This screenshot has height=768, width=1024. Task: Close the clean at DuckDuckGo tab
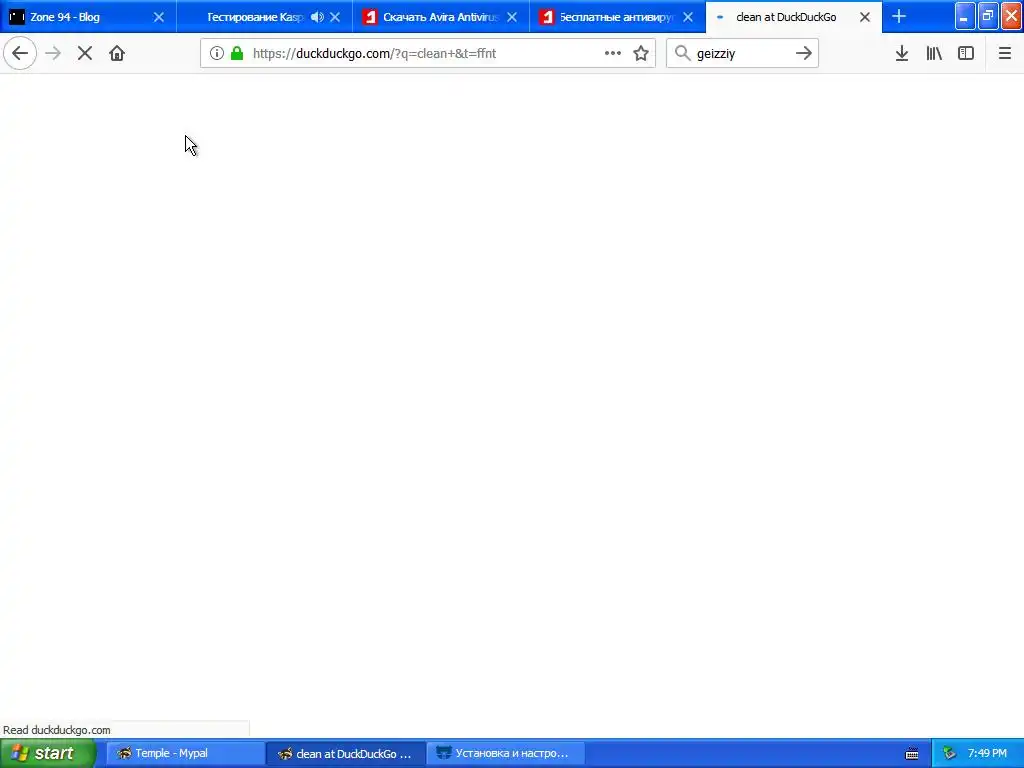click(x=865, y=17)
